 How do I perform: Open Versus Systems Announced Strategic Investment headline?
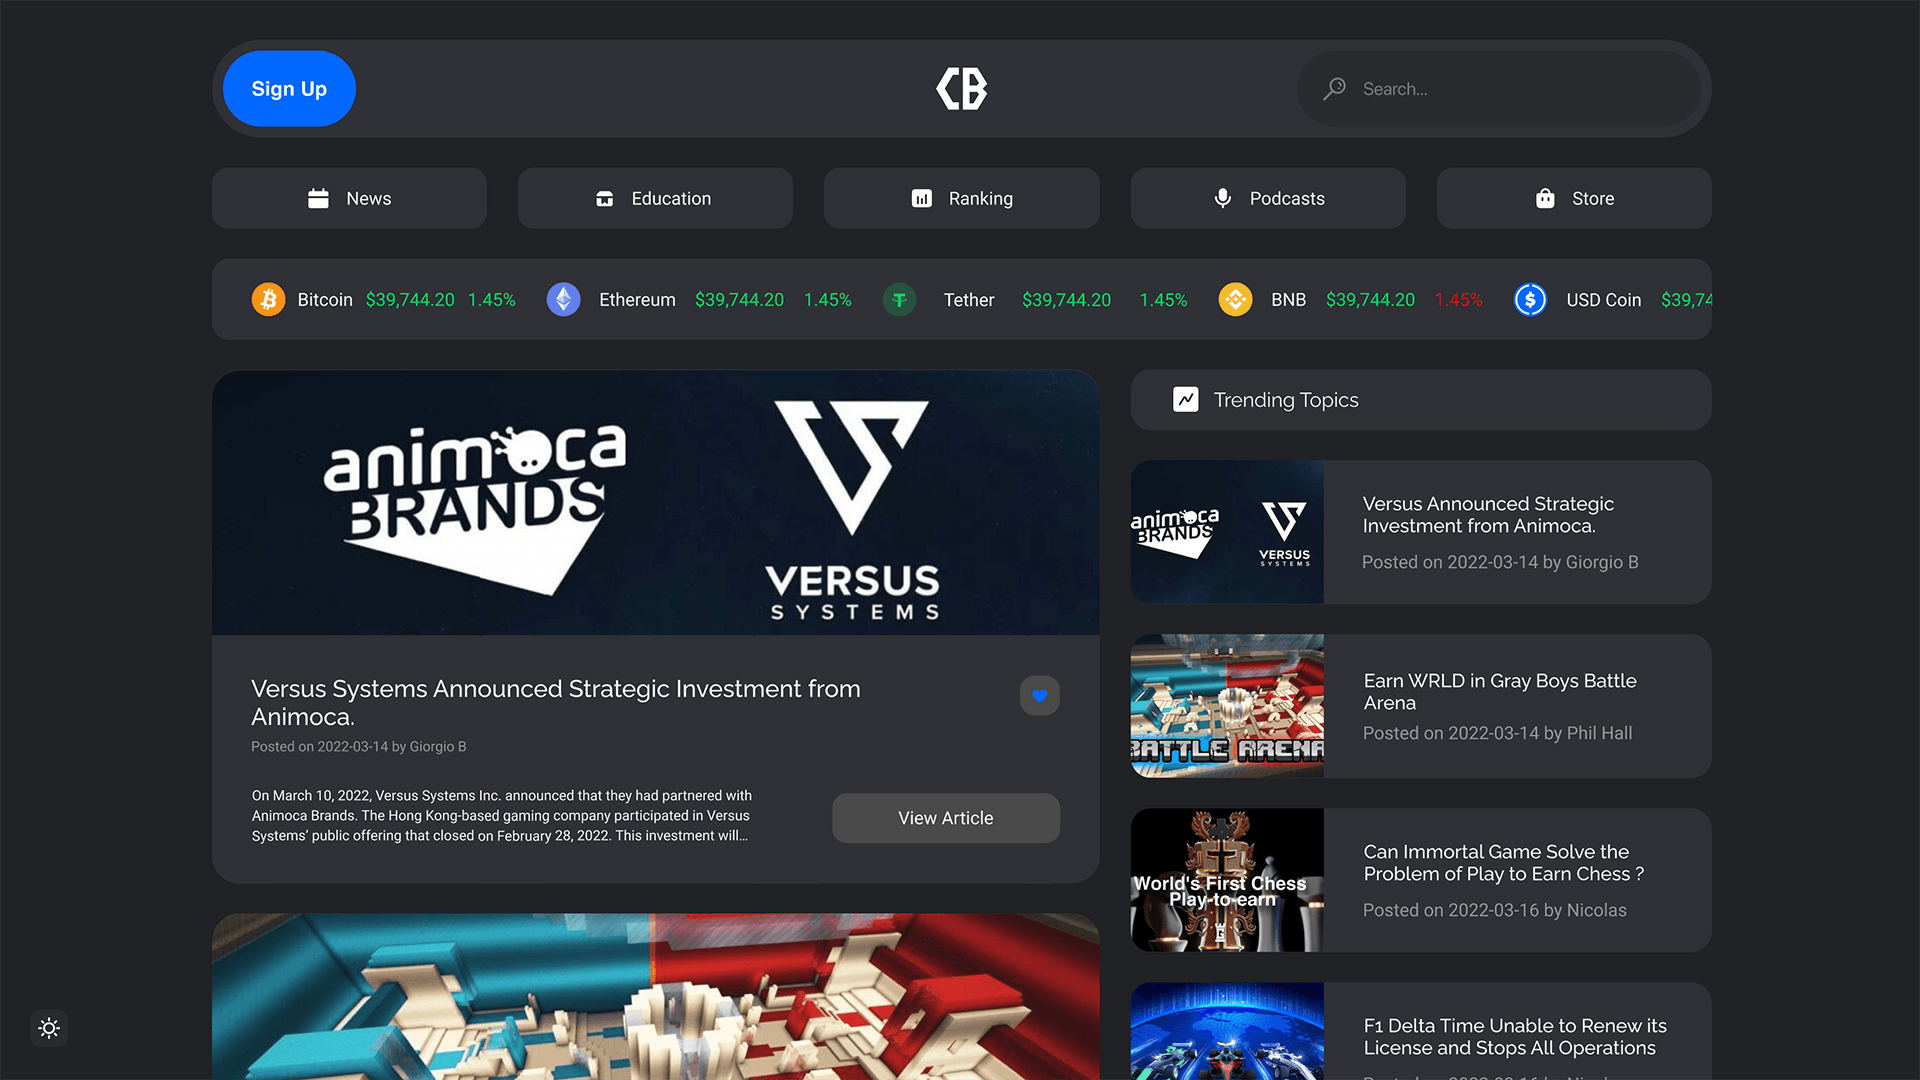point(556,703)
